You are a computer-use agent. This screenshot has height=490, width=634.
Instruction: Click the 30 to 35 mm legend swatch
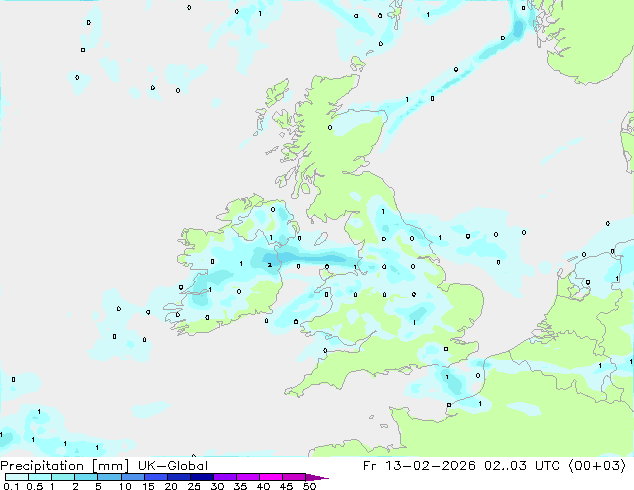(224, 477)
